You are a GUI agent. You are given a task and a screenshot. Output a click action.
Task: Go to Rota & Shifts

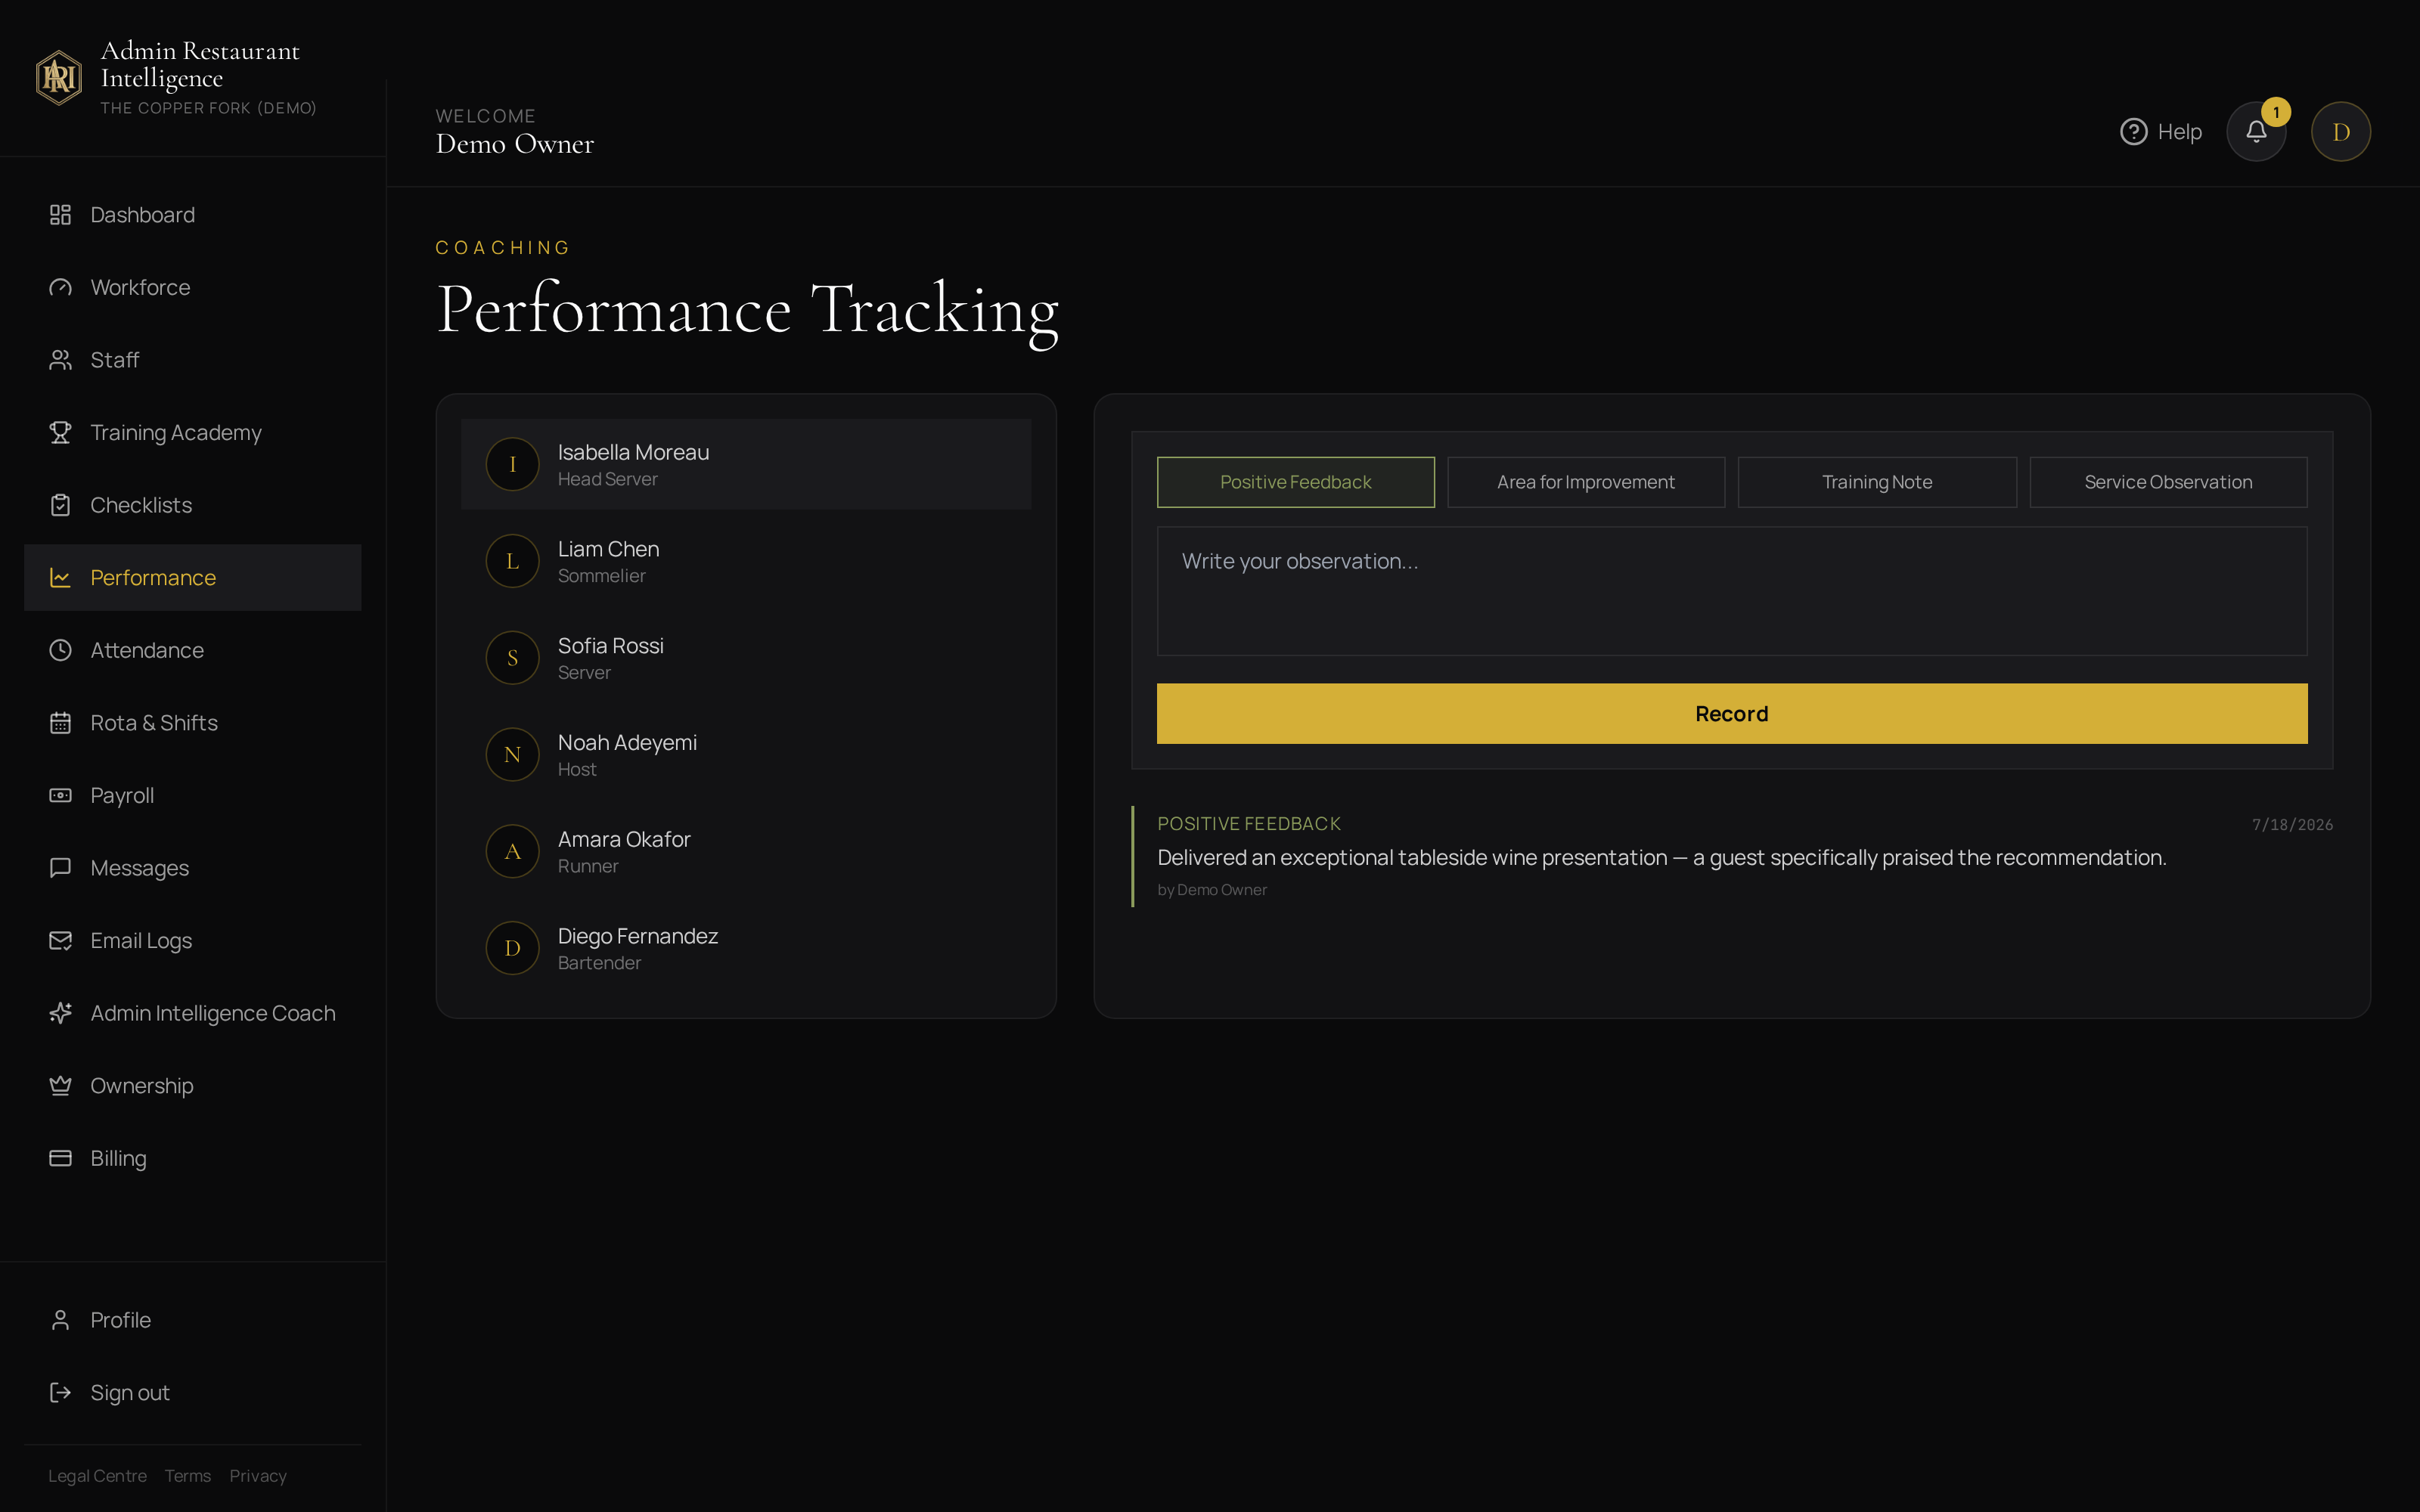point(193,723)
